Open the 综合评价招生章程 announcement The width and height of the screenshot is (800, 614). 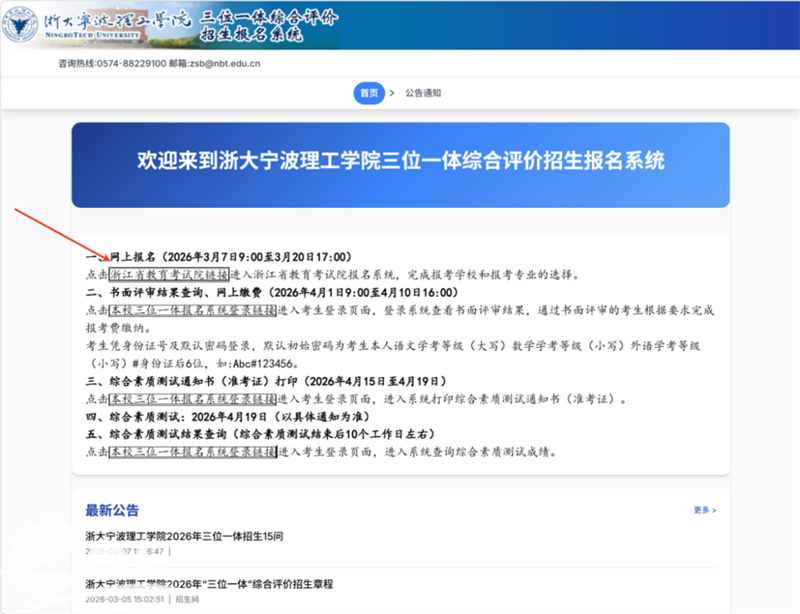point(209,584)
